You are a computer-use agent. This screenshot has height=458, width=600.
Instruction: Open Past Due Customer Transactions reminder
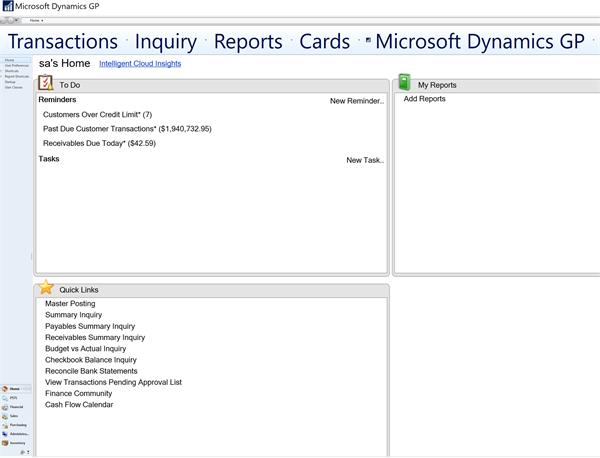pos(127,129)
